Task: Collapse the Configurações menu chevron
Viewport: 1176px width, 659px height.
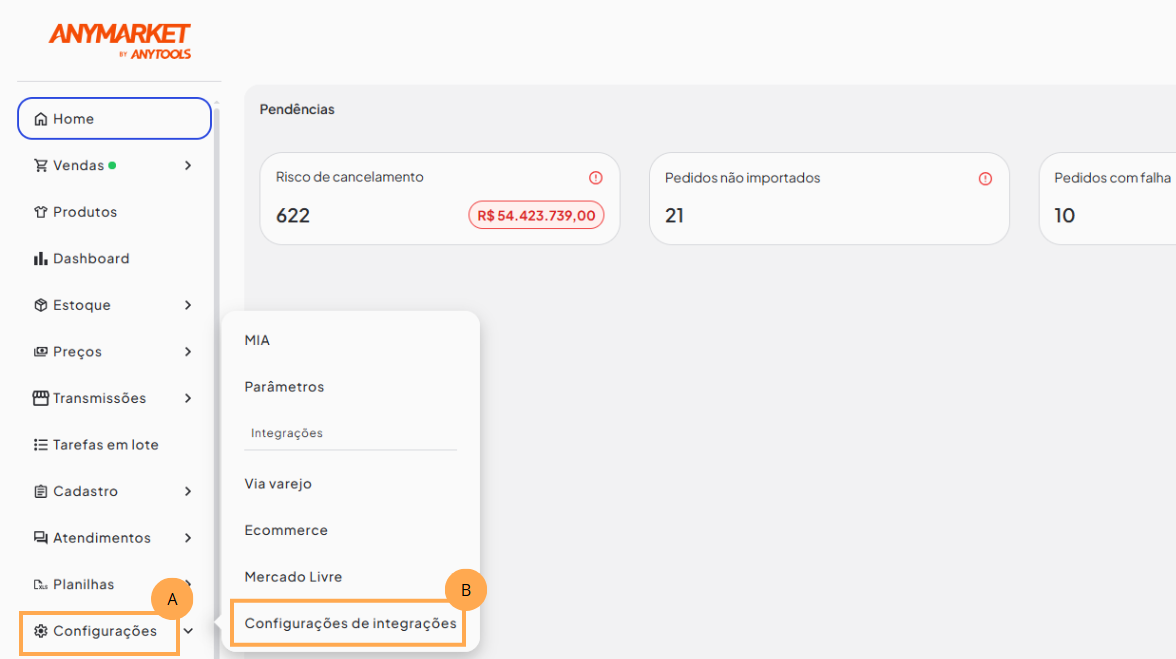Action: click(188, 631)
